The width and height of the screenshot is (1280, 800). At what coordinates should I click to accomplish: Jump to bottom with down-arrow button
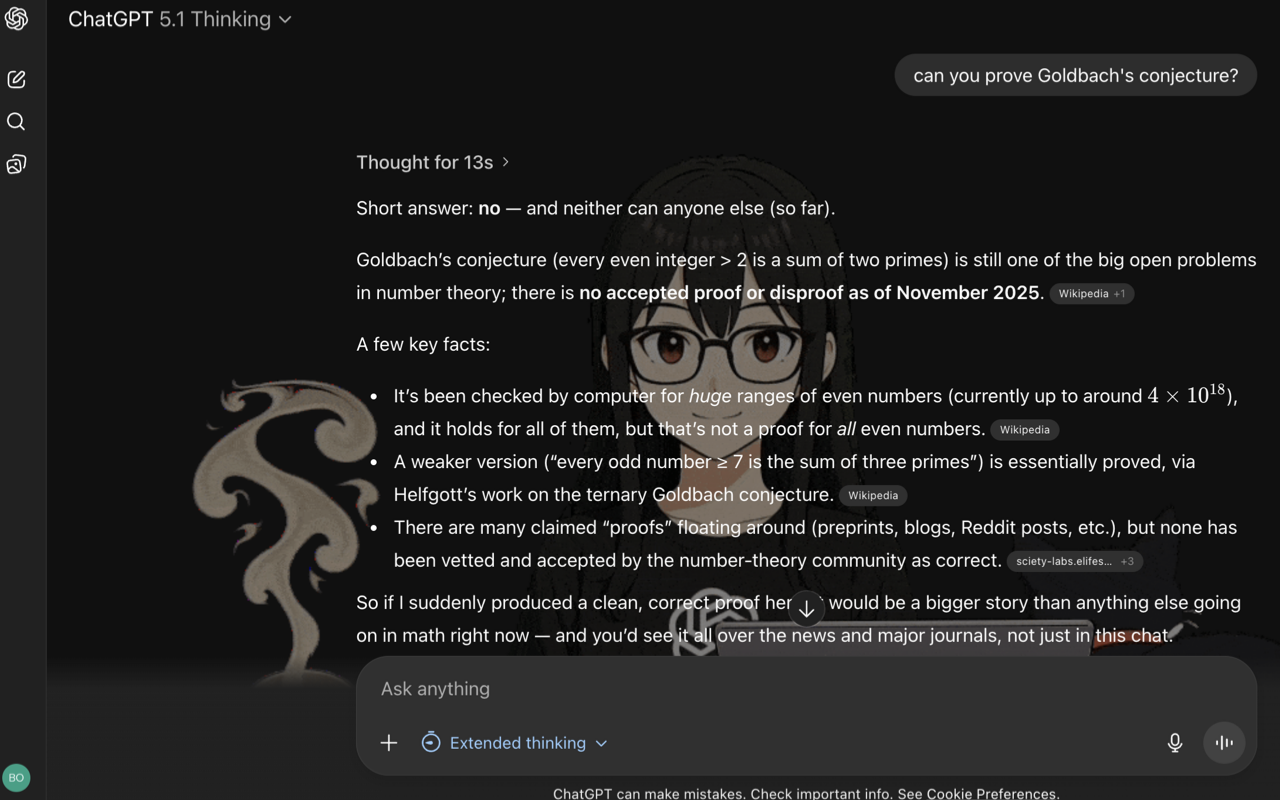(x=806, y=608)
